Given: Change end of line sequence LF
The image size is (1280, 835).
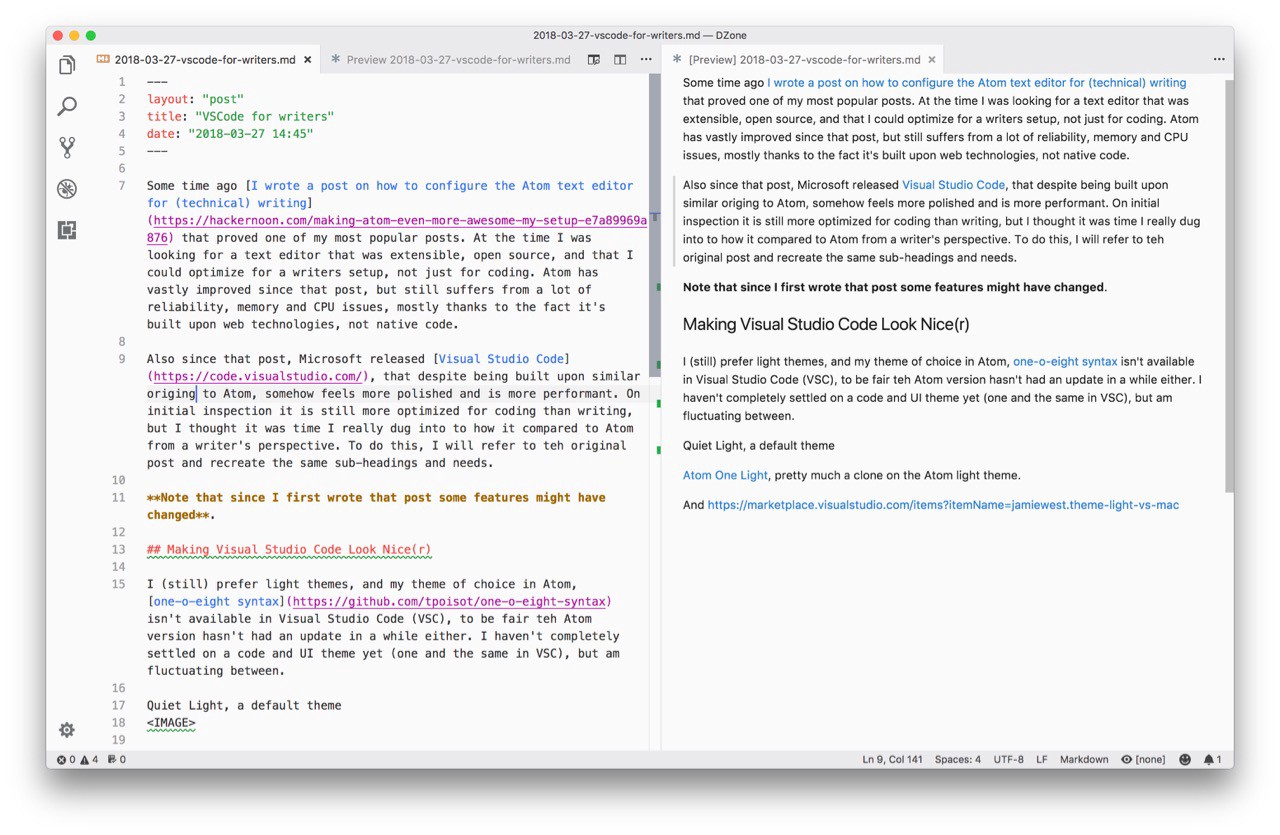Looking at the screenshot, I should point(1042,760).
